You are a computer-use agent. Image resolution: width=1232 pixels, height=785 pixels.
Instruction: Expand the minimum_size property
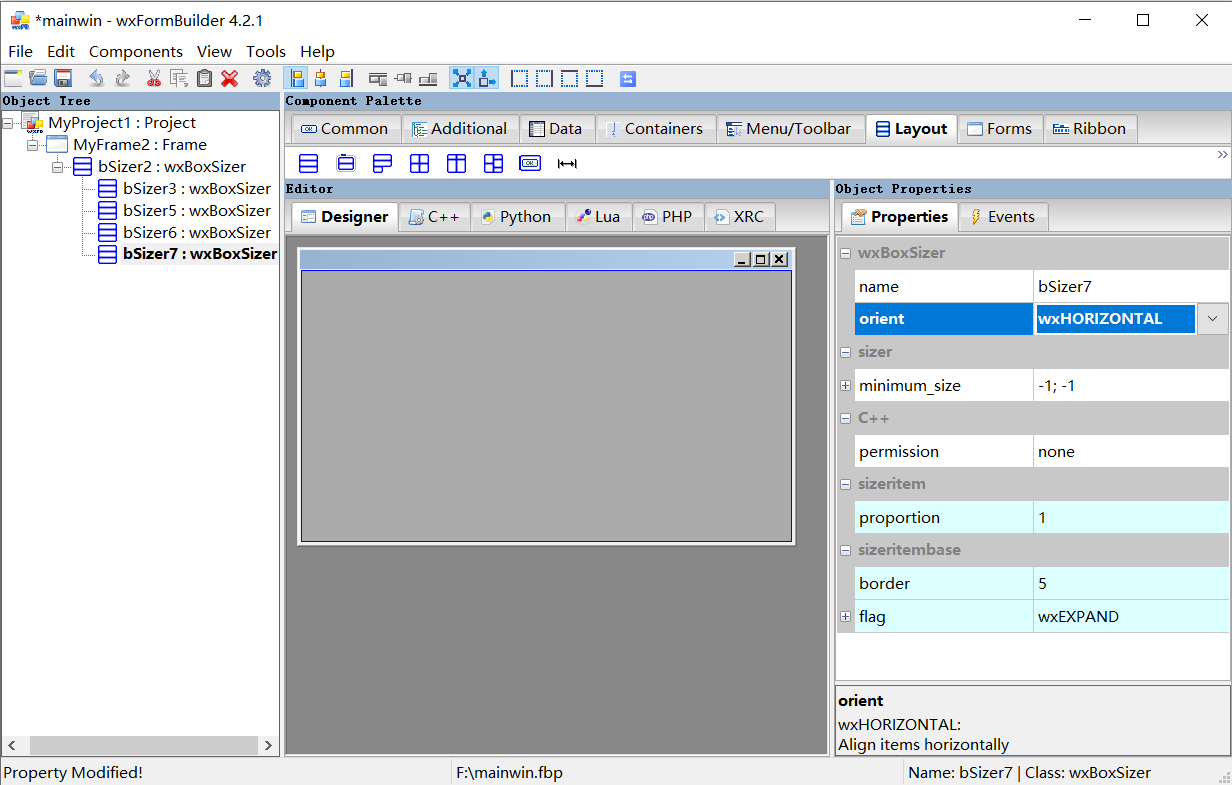845,385
